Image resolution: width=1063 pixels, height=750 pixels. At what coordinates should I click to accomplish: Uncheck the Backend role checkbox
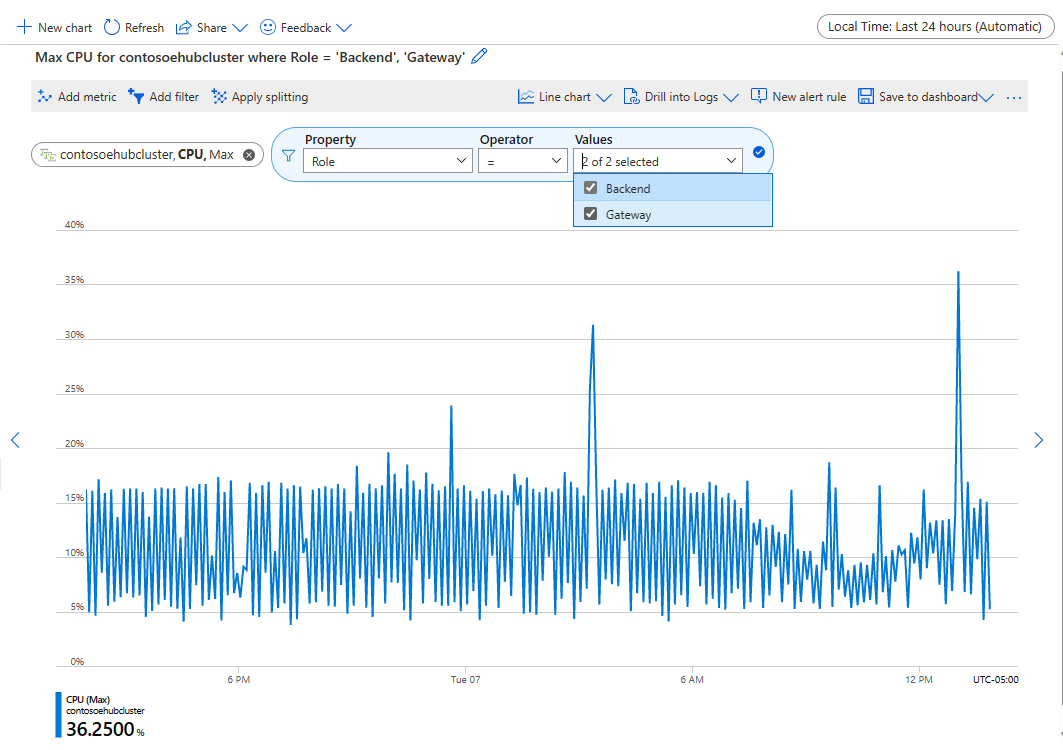pyautogui.click(x=591, y=188)
